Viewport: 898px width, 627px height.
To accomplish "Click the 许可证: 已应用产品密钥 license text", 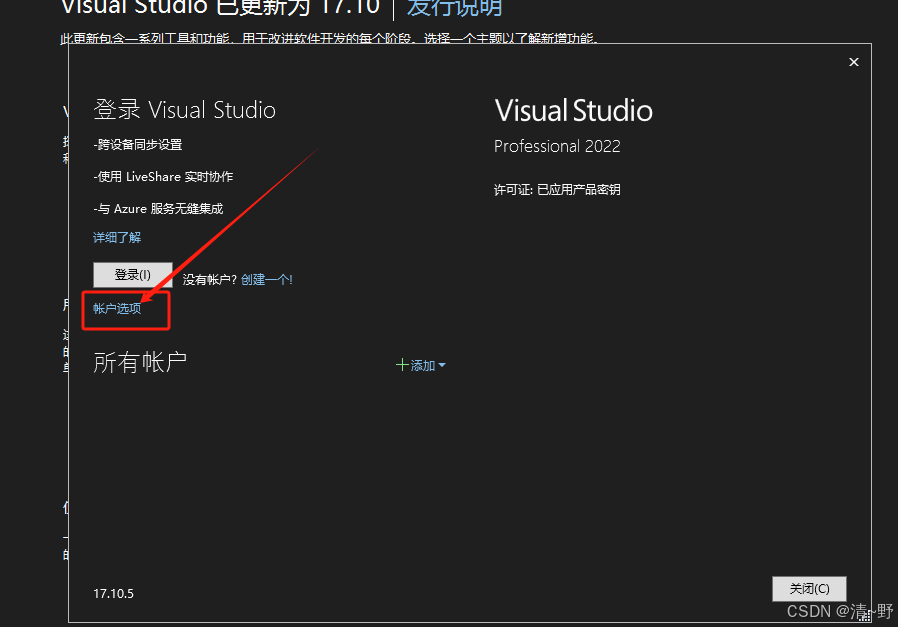I will 557,190.
